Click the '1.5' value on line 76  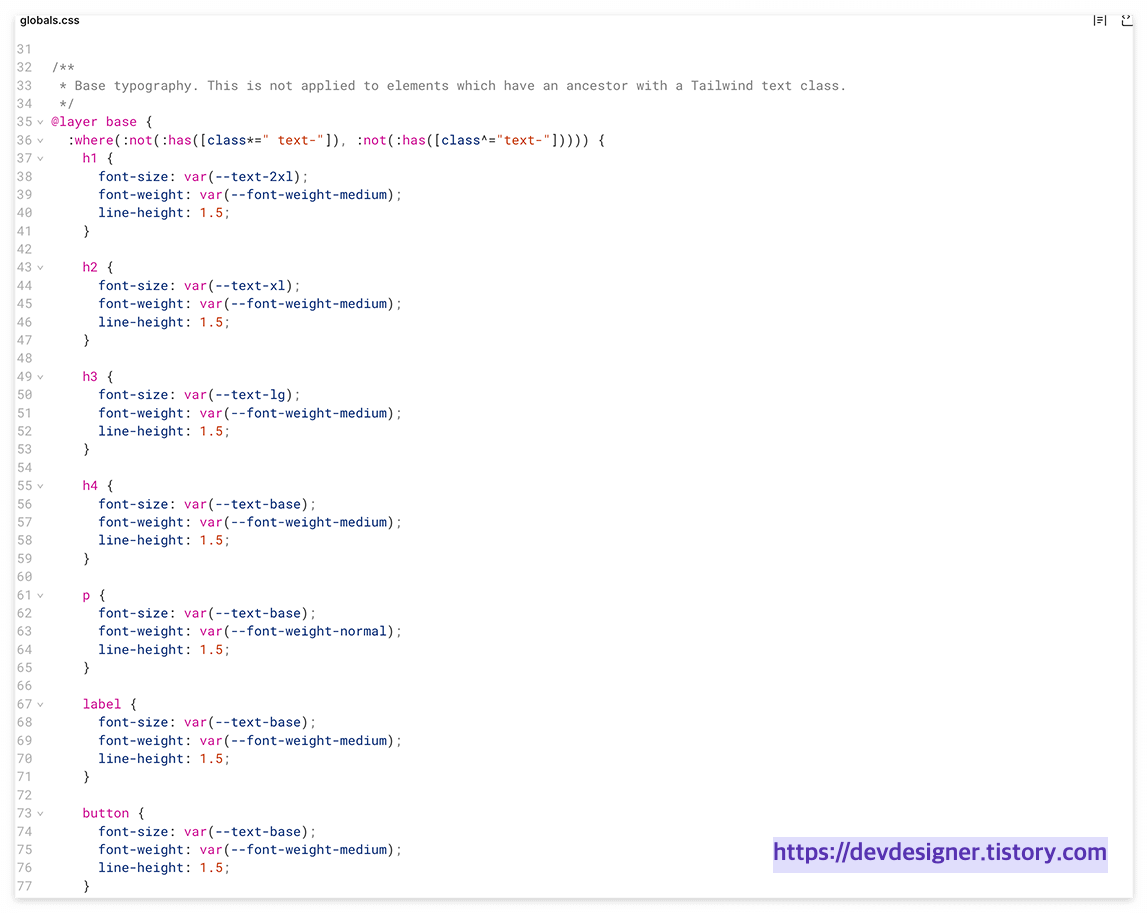[211, 868]
